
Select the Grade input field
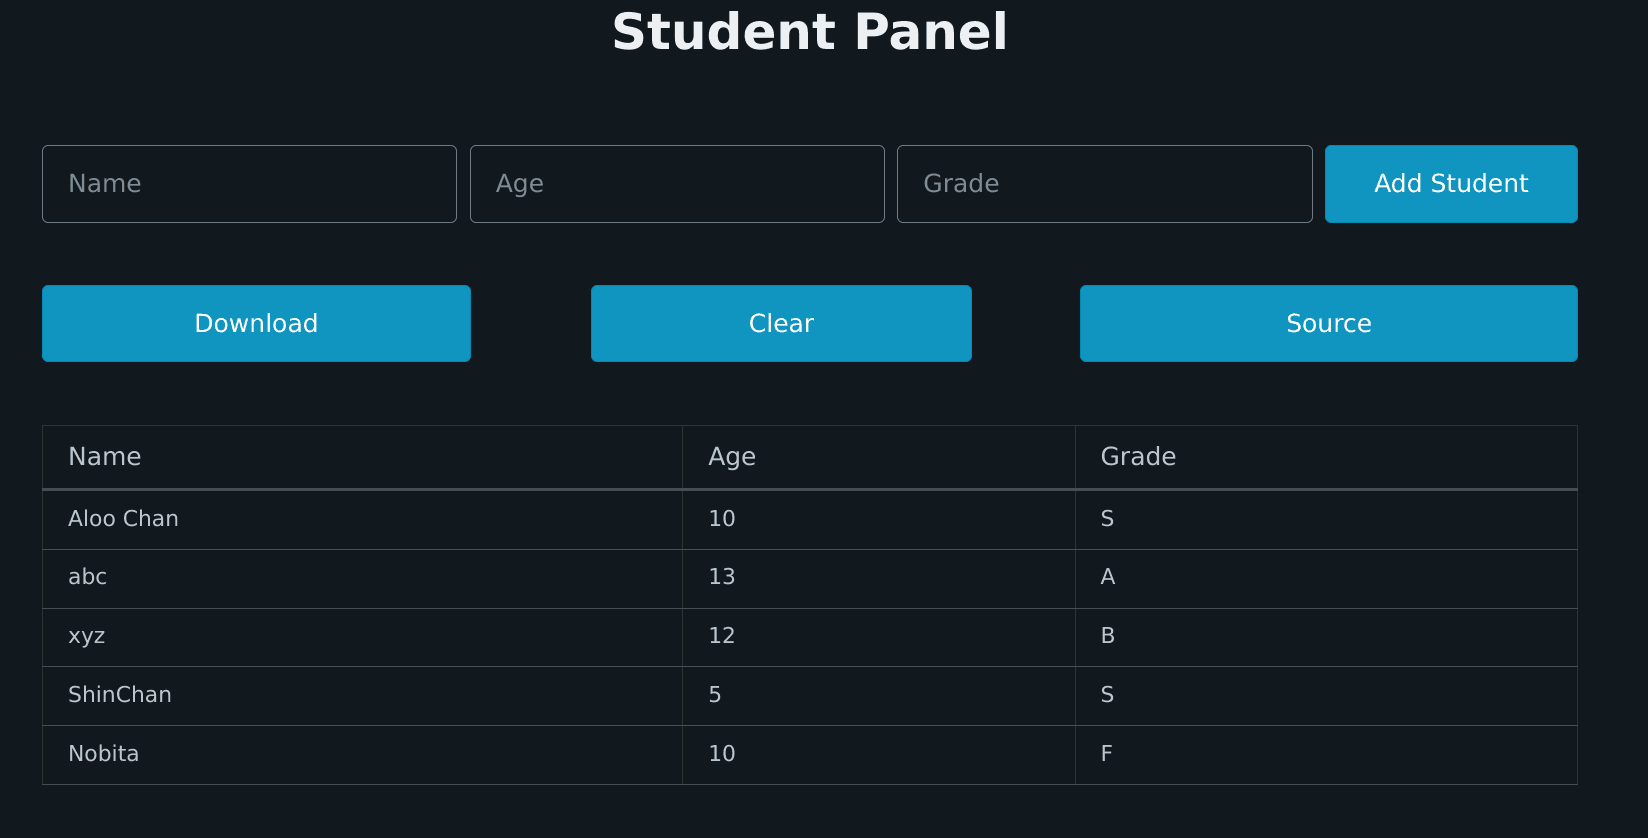pos(1104,184)
